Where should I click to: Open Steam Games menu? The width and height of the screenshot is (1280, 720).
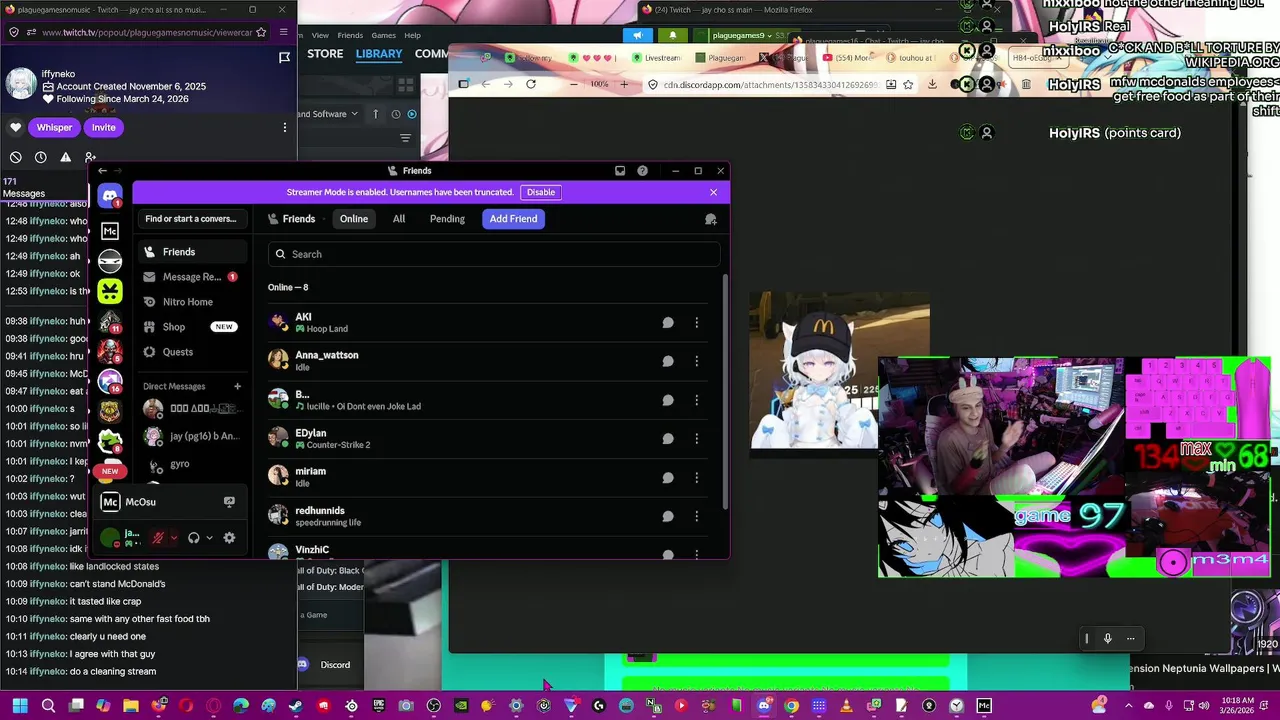pos(383,35)
